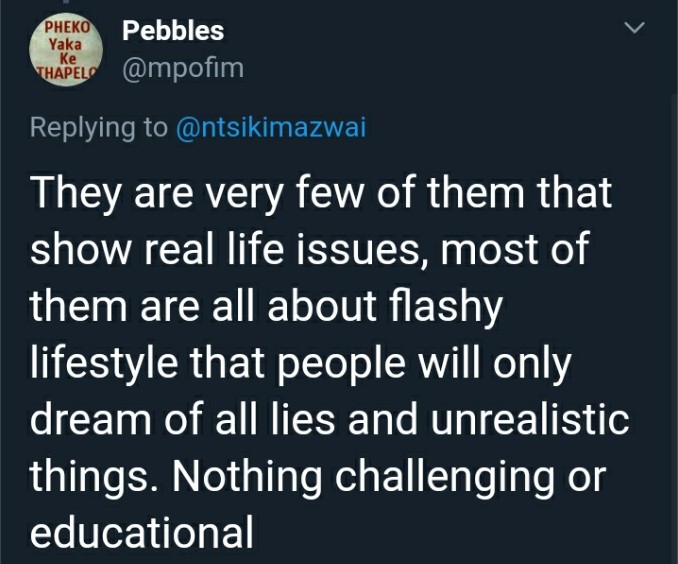Select the phrase 'flashy' in tweet body

tap(446, 307)
